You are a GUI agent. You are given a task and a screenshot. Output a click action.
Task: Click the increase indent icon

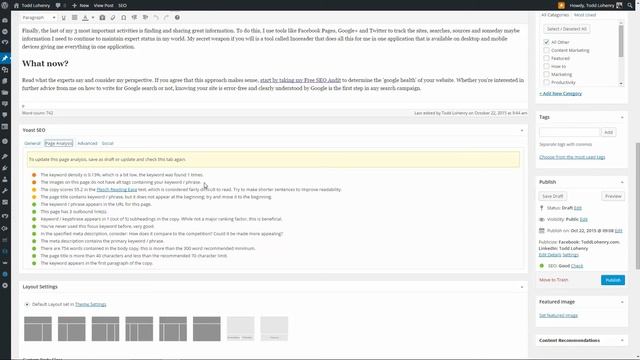coord(145,18)
